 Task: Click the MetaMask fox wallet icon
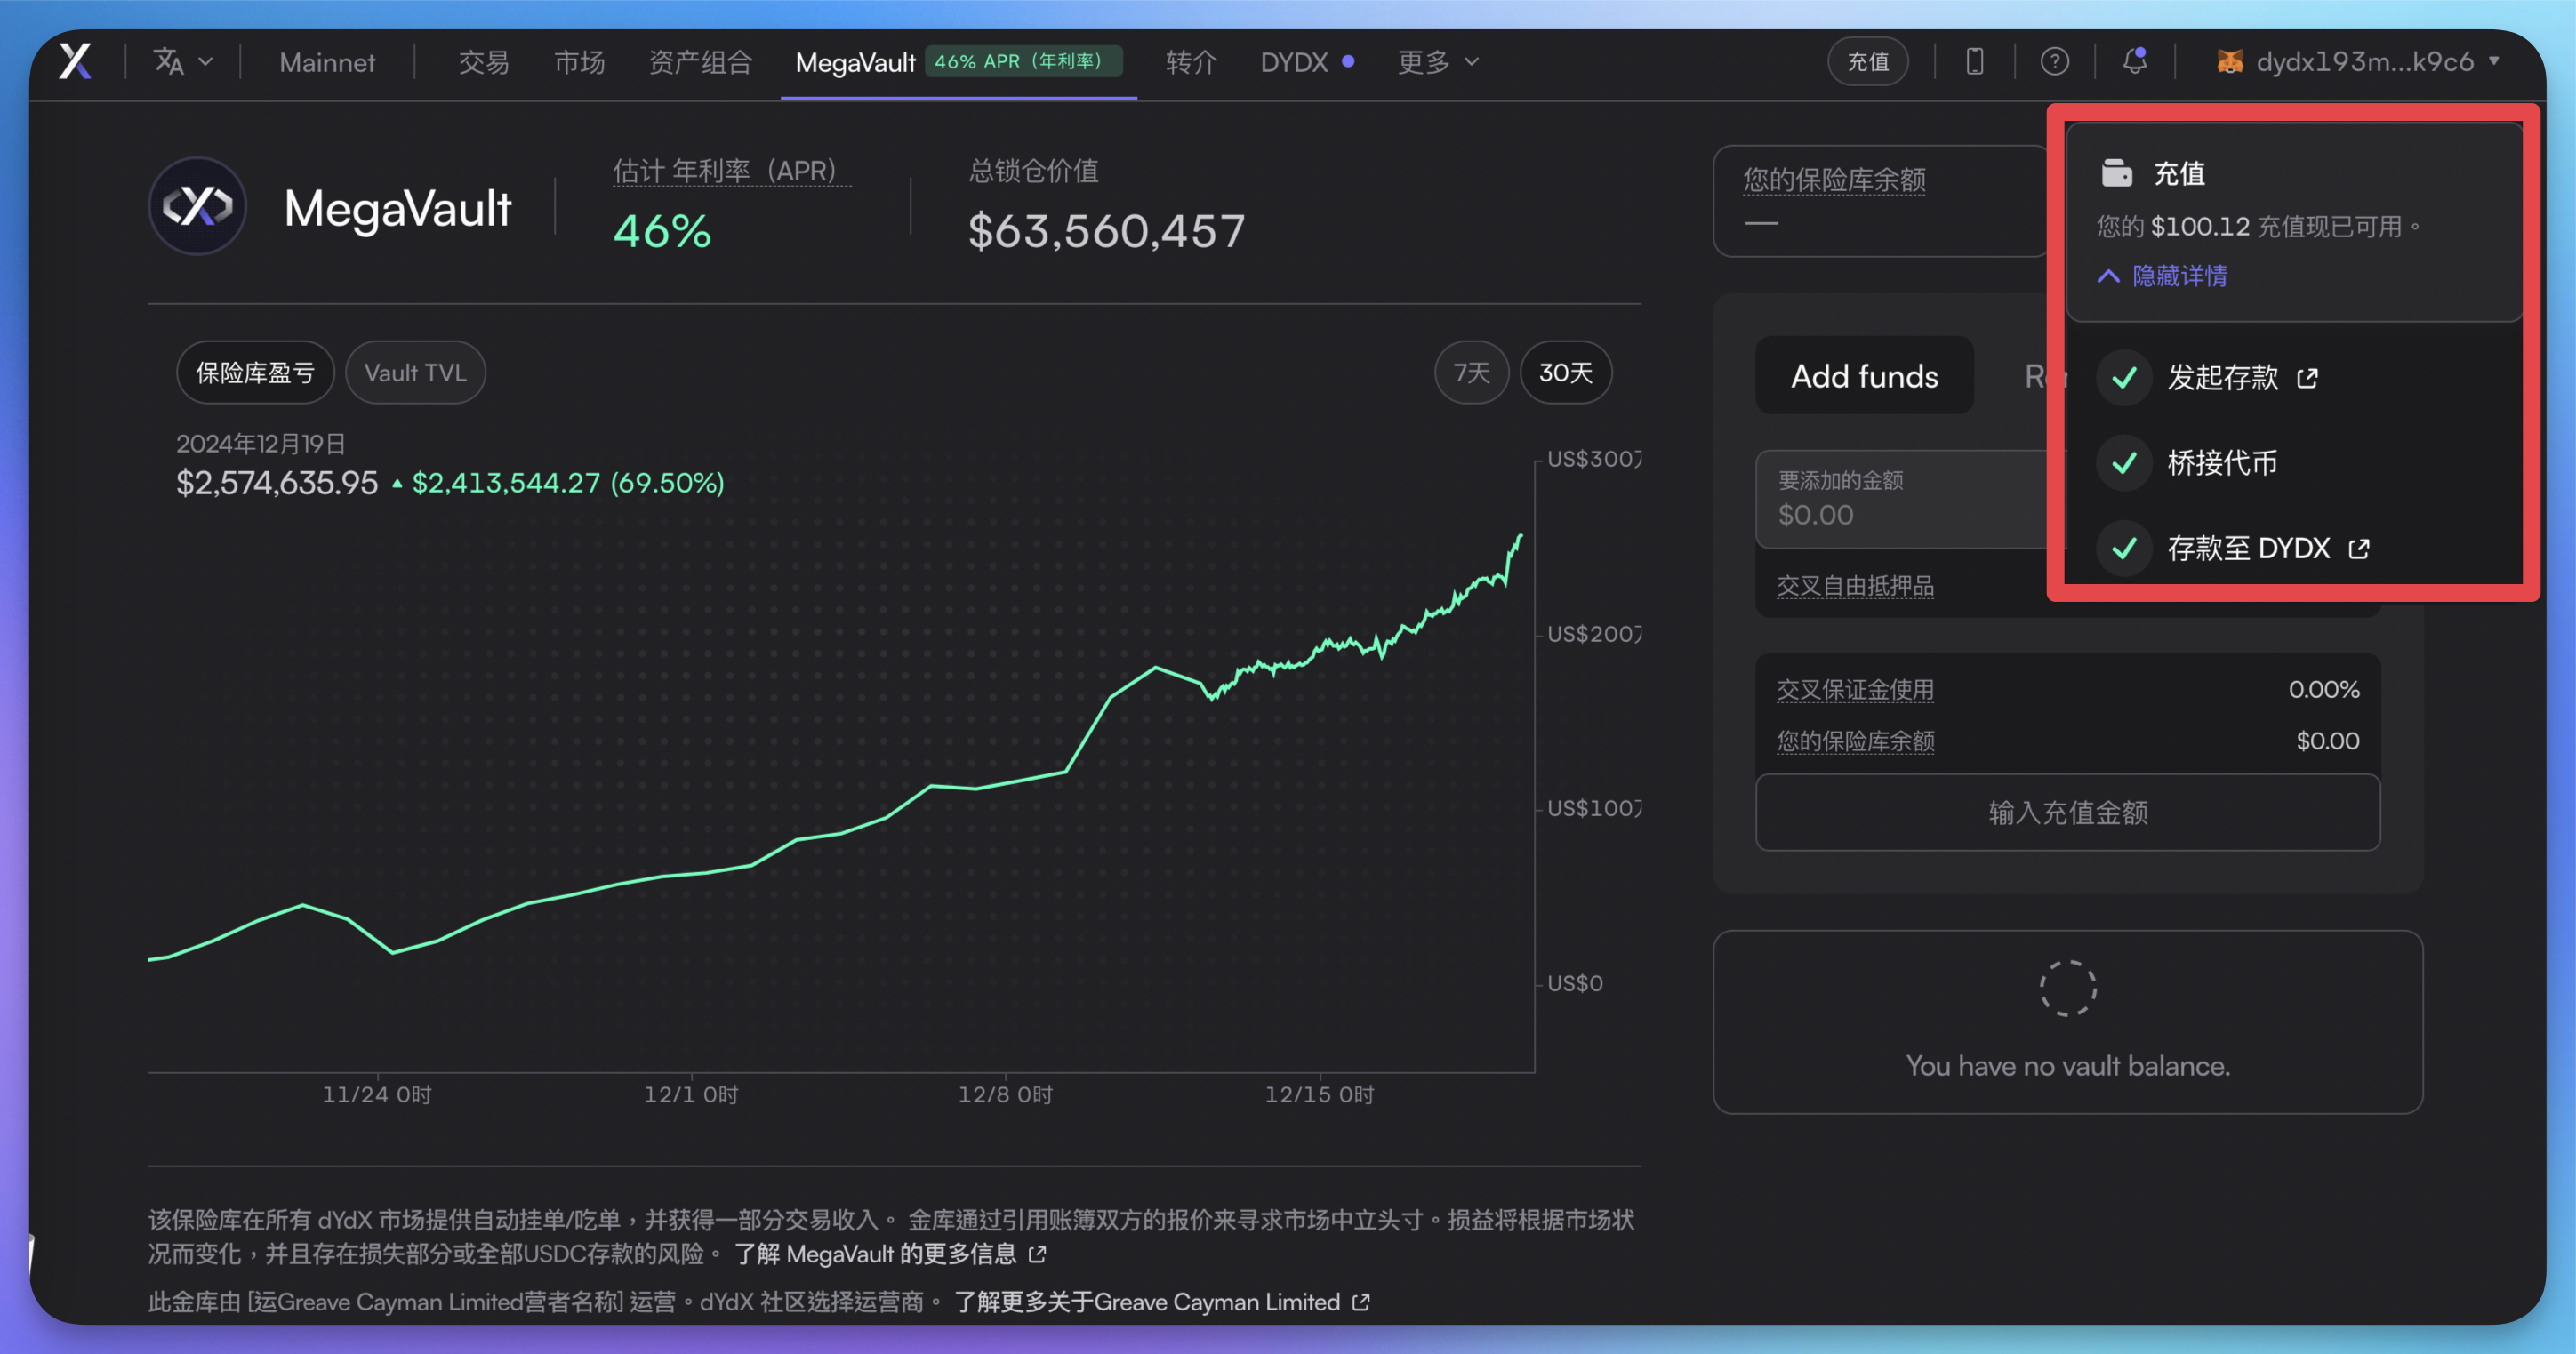(2229, 61)
